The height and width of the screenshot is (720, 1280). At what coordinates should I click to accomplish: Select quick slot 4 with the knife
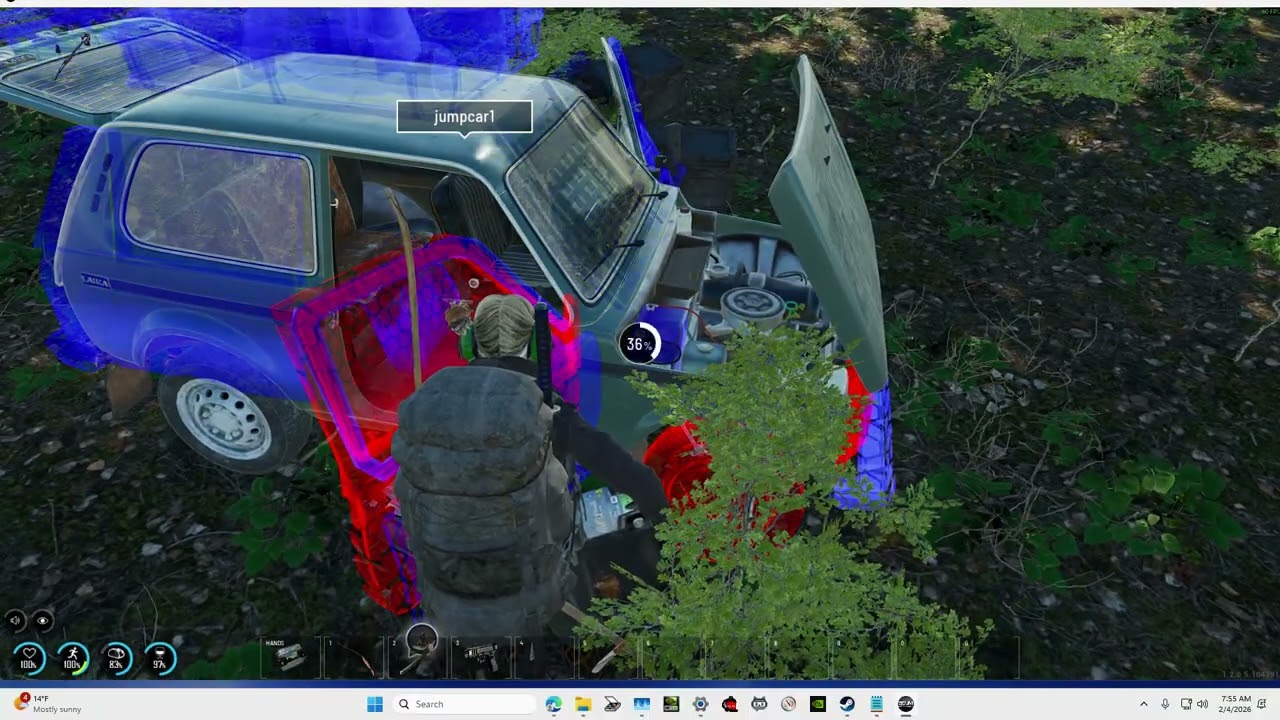547,657
